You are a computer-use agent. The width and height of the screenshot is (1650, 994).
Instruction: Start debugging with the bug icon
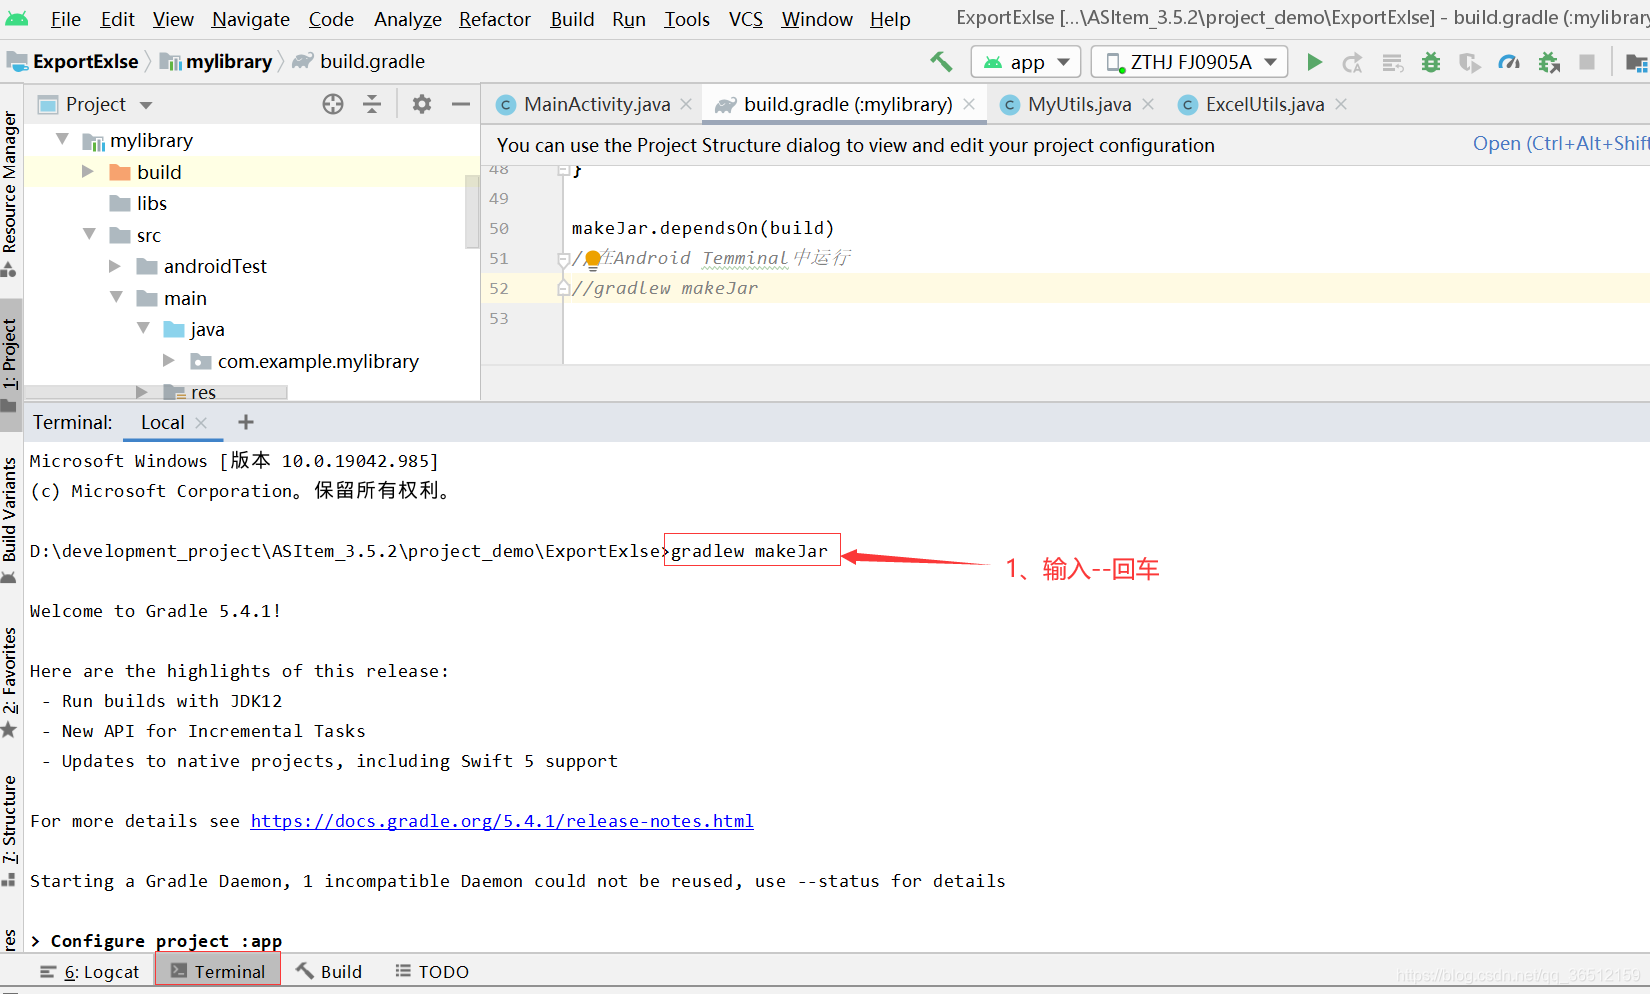coord(1431,62)
